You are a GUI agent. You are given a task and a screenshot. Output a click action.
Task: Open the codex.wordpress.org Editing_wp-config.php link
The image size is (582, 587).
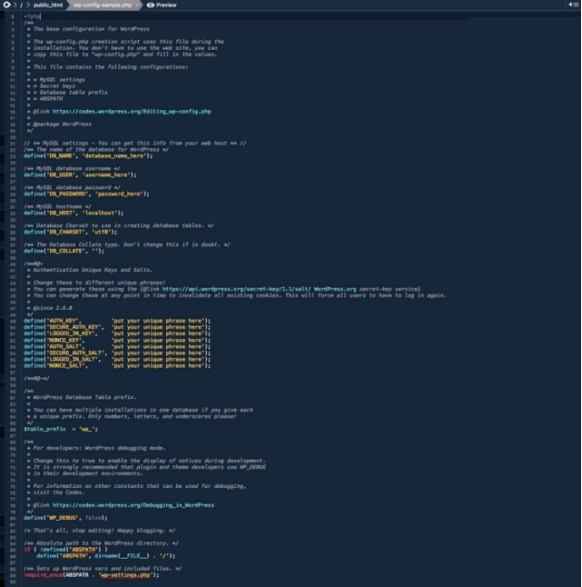(132, 112)
